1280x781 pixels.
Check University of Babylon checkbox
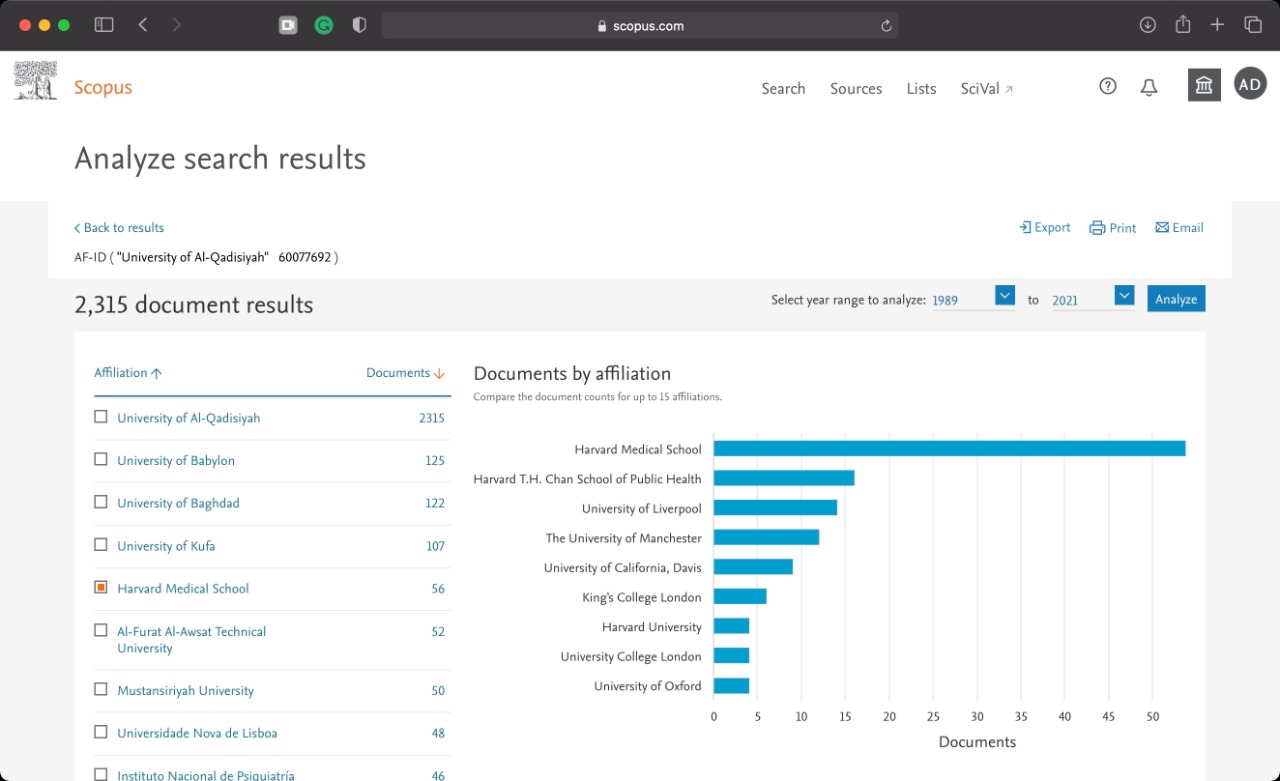pyautogui.click(x=101, y=459)
